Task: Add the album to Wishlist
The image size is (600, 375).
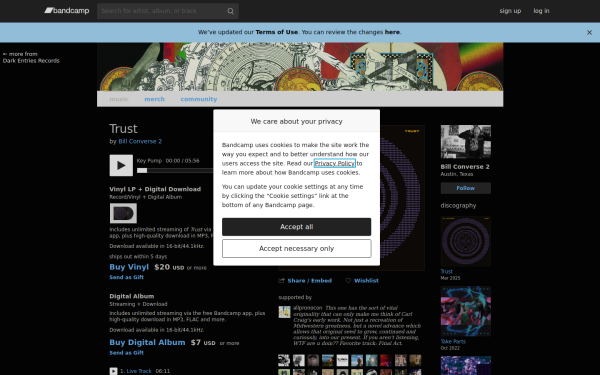Action: coord(366,280)
